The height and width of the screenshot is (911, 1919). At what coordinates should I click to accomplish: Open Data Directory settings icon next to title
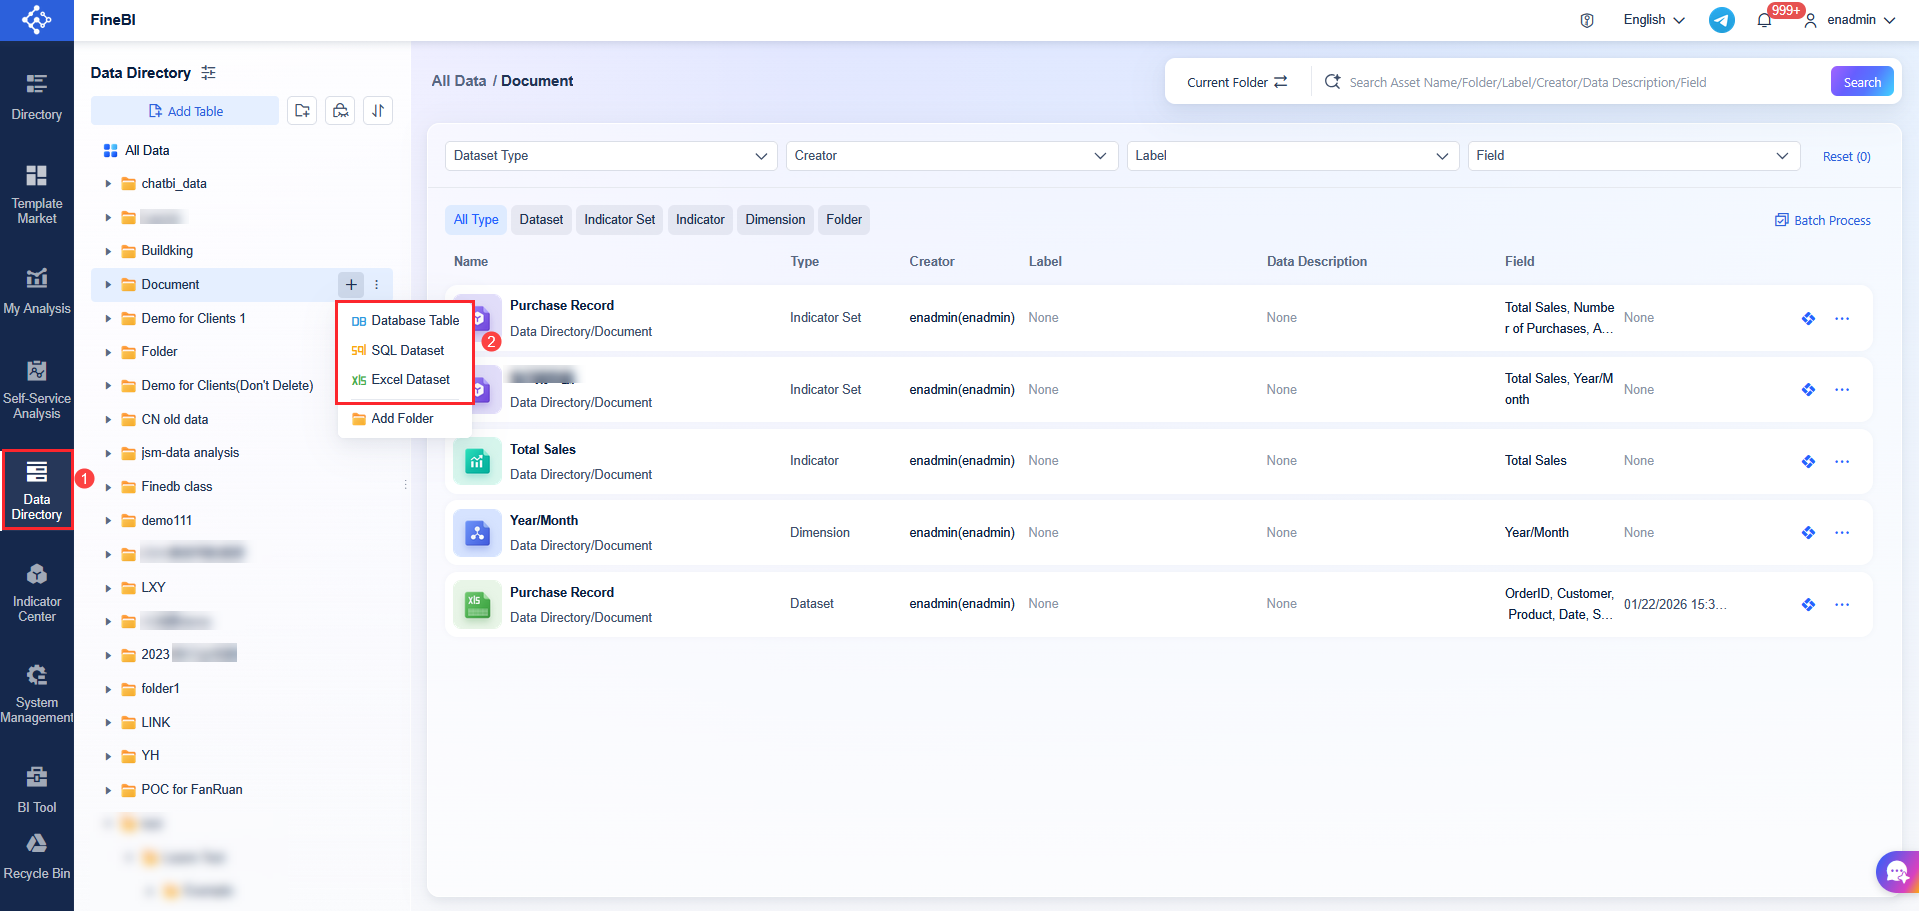pyautogui.click(x=208, y=73)
